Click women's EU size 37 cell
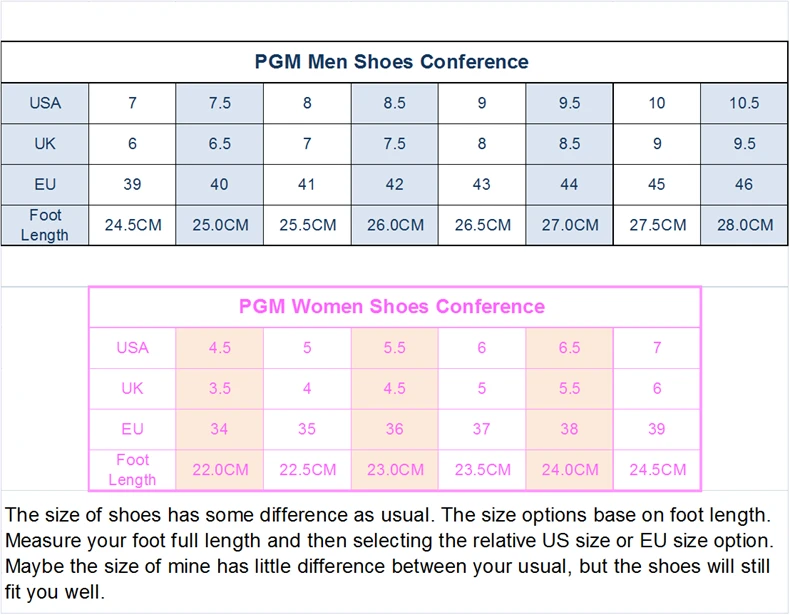The image size is (790, 615). click(482, 429)
